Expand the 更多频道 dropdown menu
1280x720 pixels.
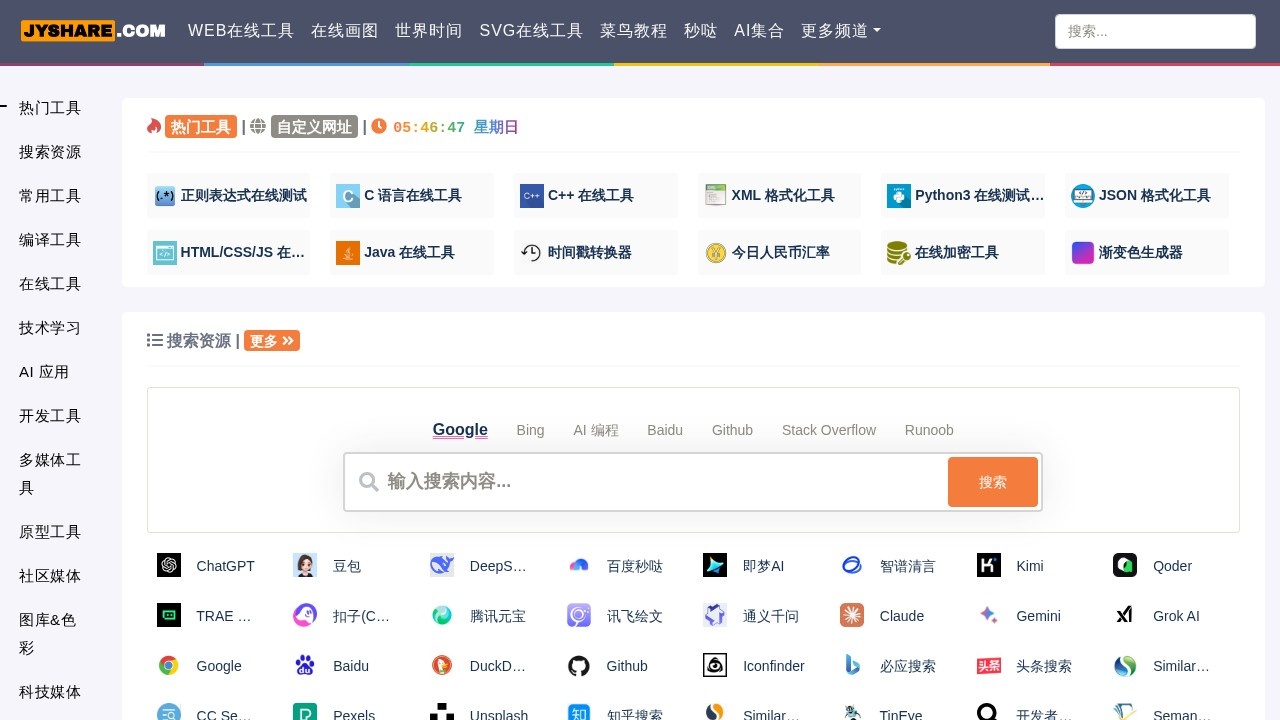pos(840,31)
